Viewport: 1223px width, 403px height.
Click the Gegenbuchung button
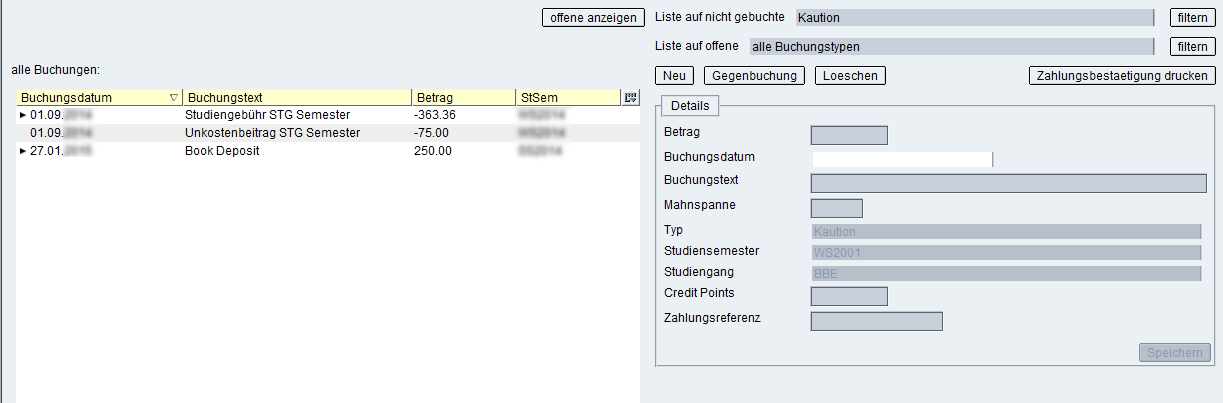tap(754, 76)
